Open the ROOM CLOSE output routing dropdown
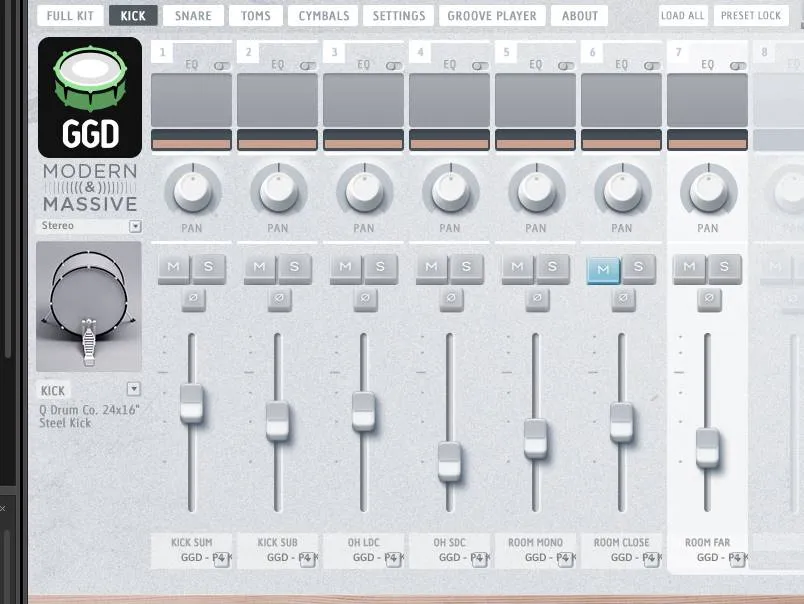 [650, 559]
